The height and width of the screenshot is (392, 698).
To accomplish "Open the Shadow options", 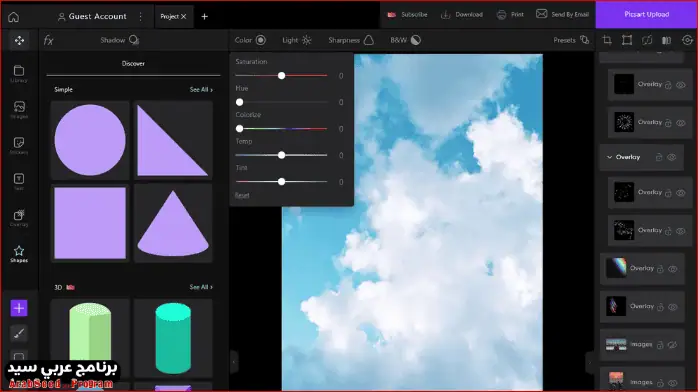I will [x=120, y=40].
